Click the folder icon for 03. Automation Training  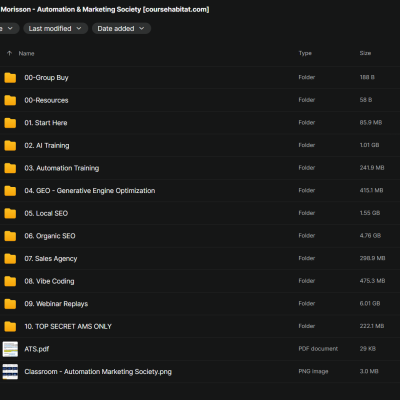pos(10,168)
